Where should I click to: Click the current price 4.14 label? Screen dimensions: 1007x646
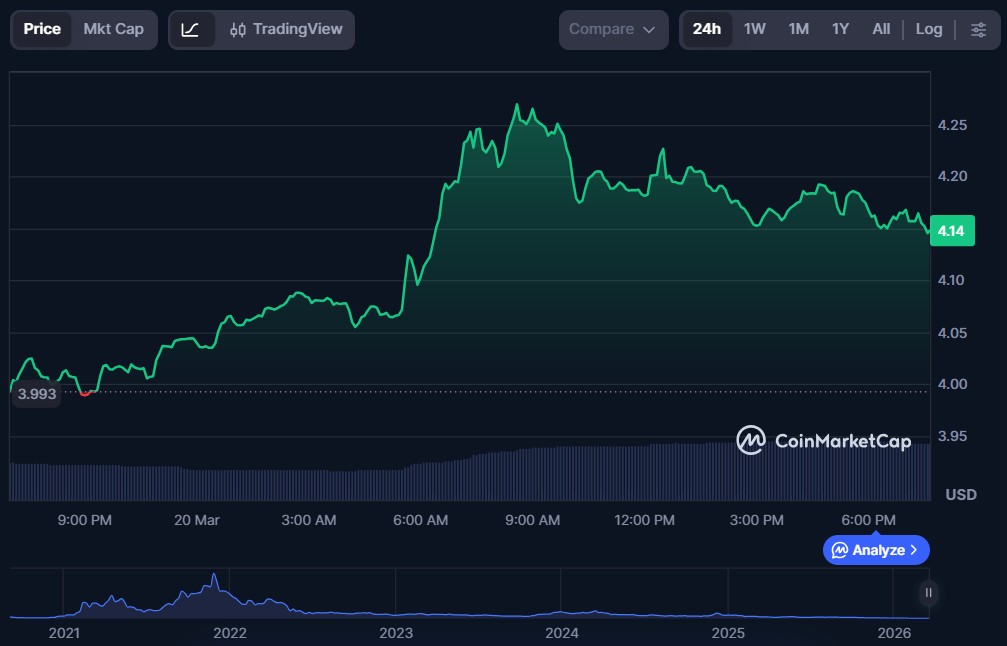(951, 231)
